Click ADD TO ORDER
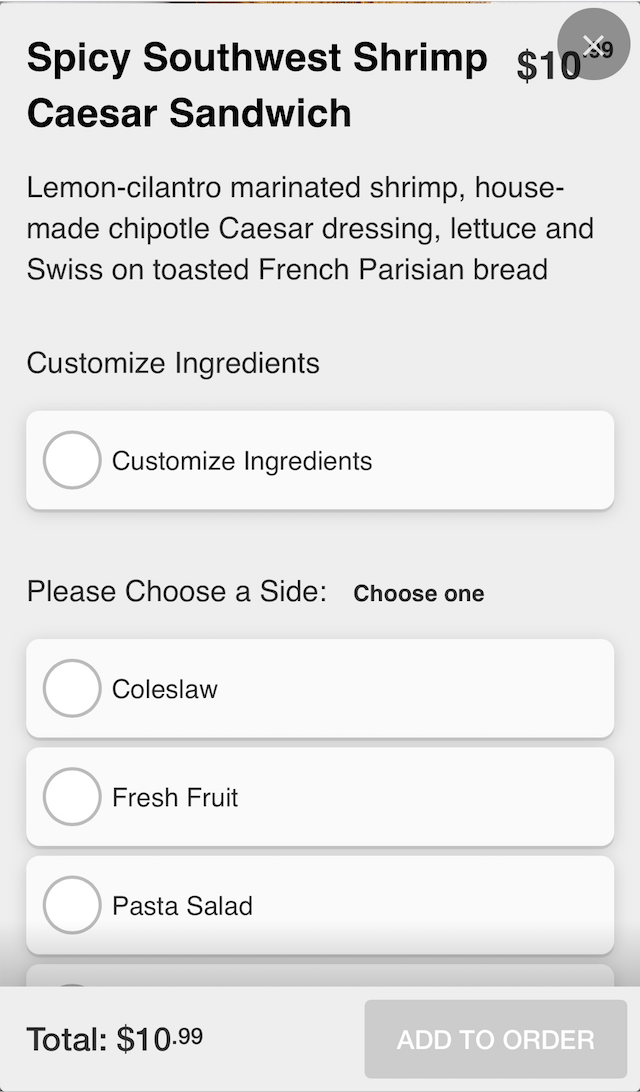 [494, 1039]
